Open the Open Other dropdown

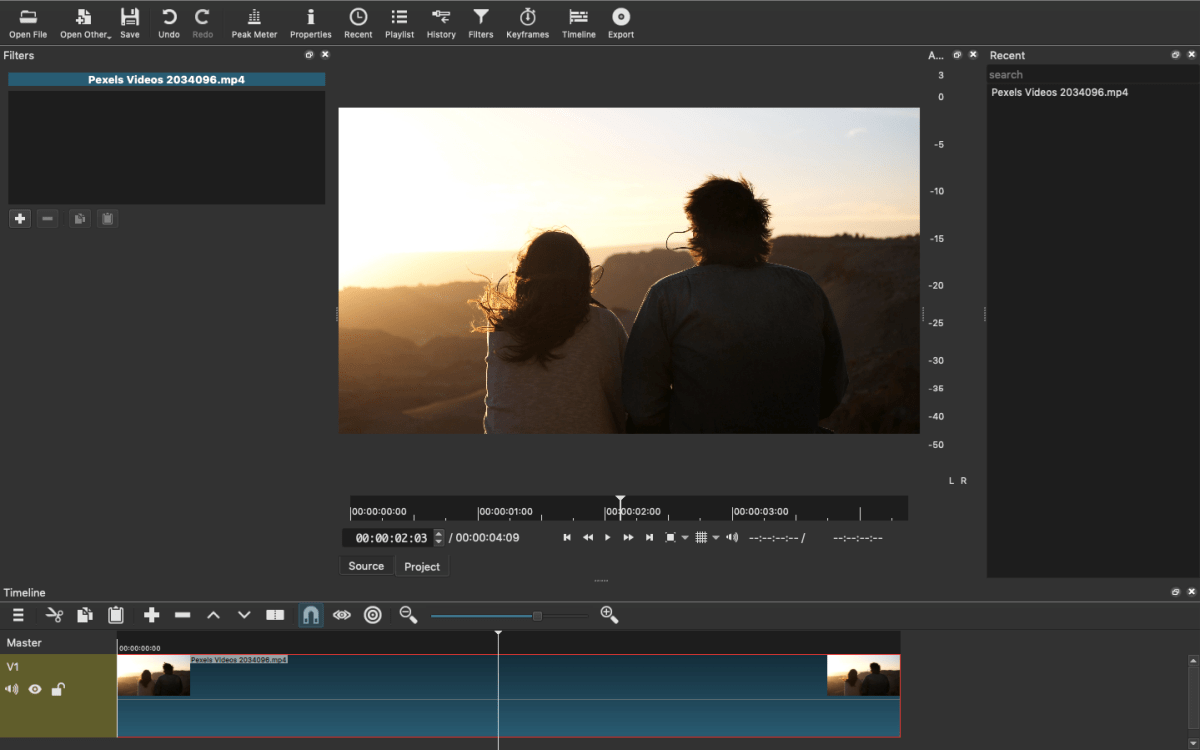point(84,22)
